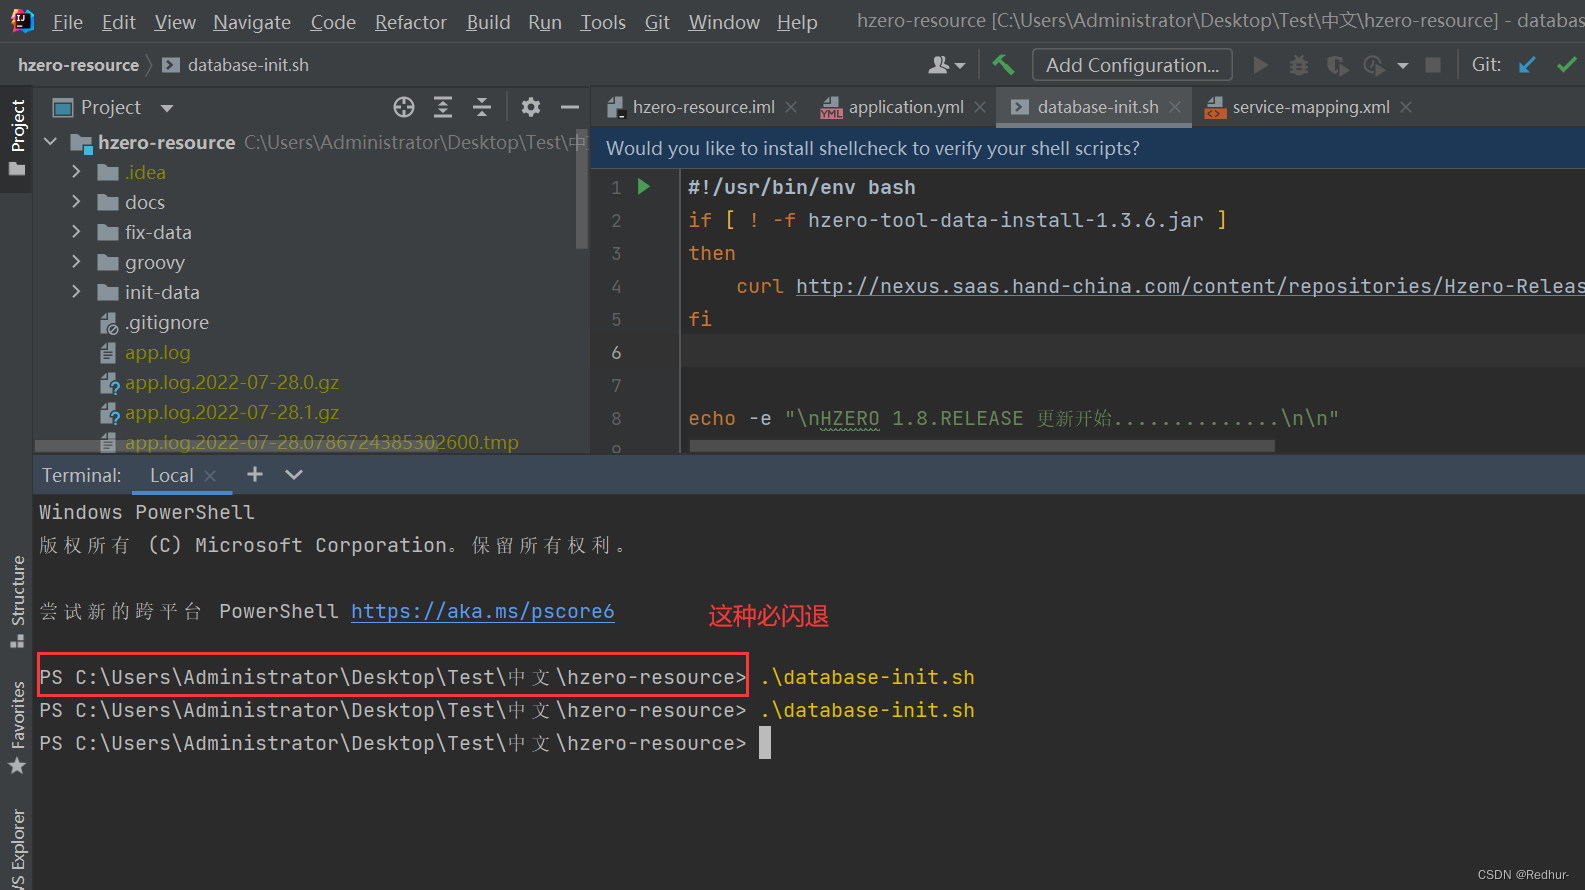Open the Edit menu
The height and width of the screenshot is (890, 1585).
[118, 22]
